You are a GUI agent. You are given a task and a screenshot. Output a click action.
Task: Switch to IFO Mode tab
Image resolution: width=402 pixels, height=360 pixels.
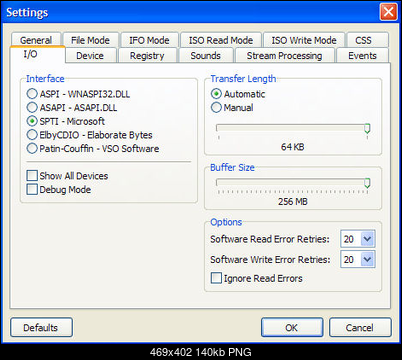tap(149, 40)
